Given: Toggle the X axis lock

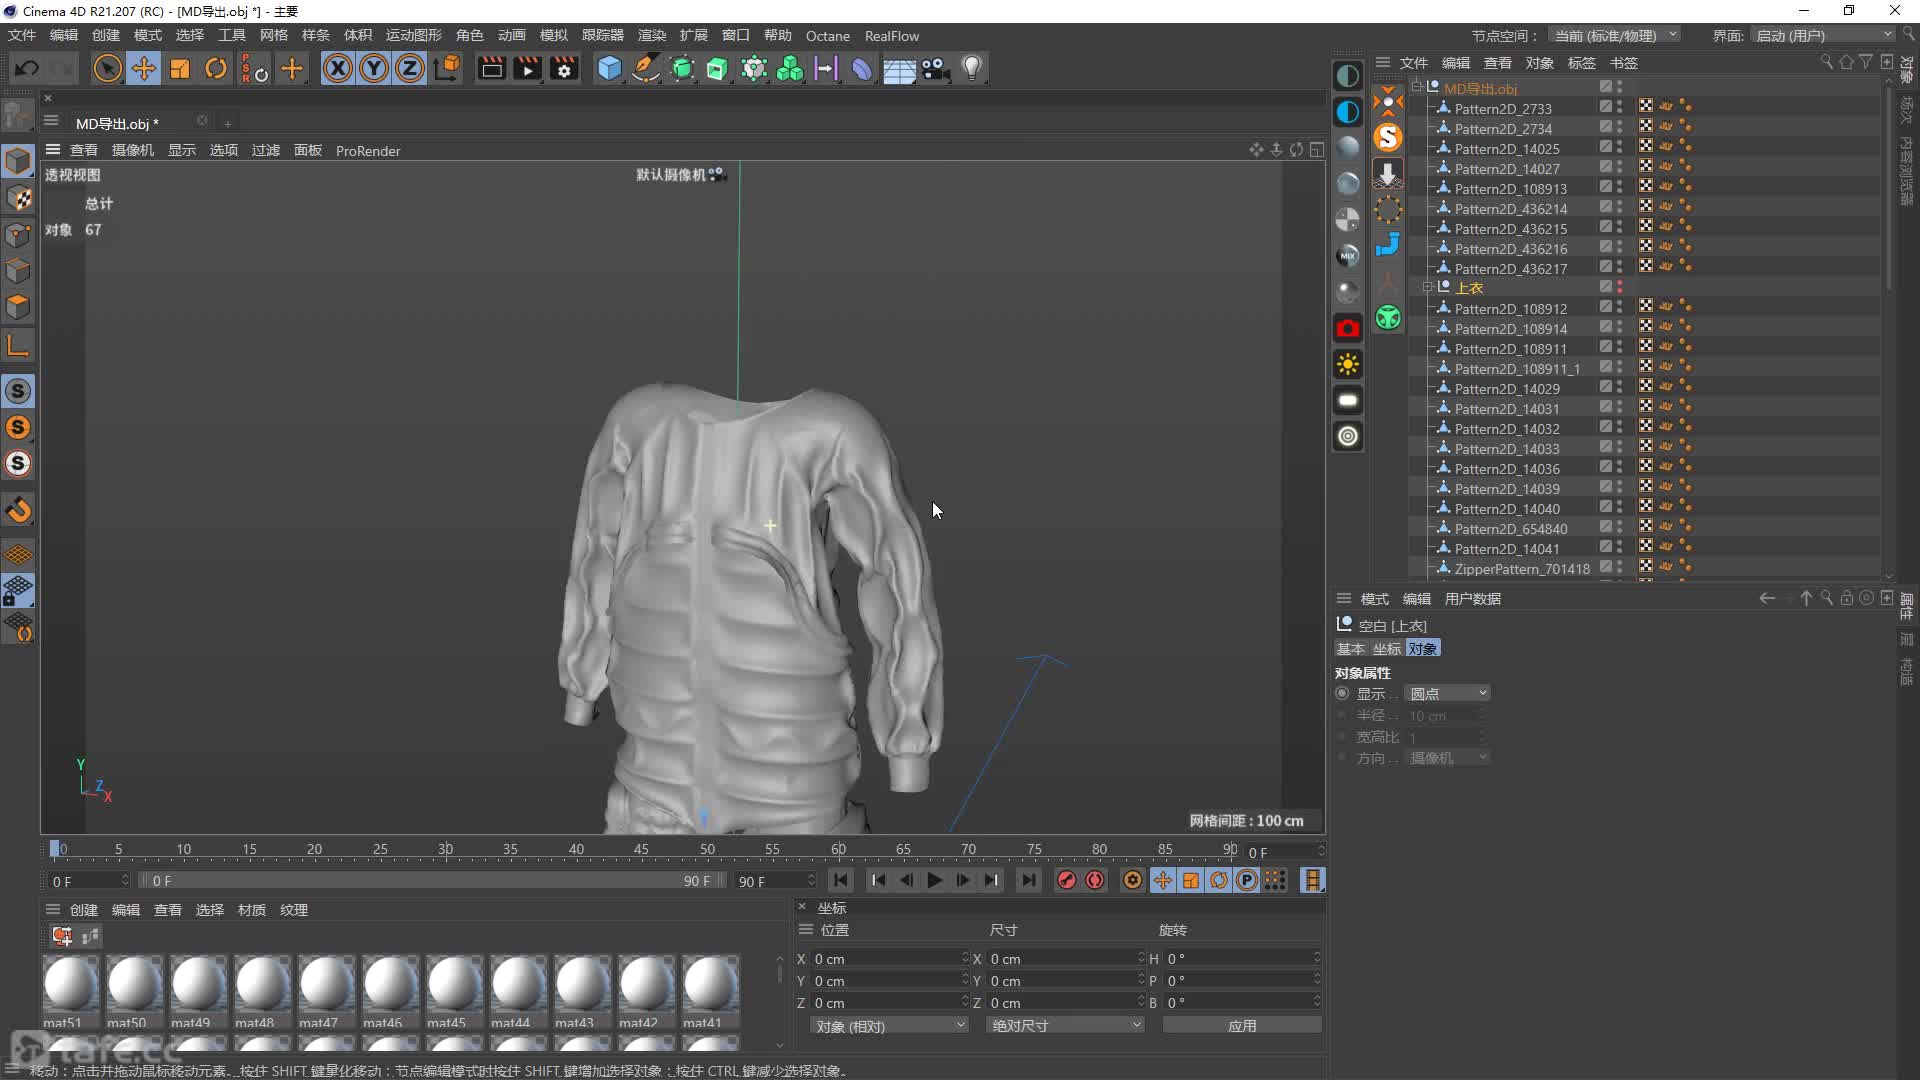Looking at the screenshot, I should [x=338, y=68].
